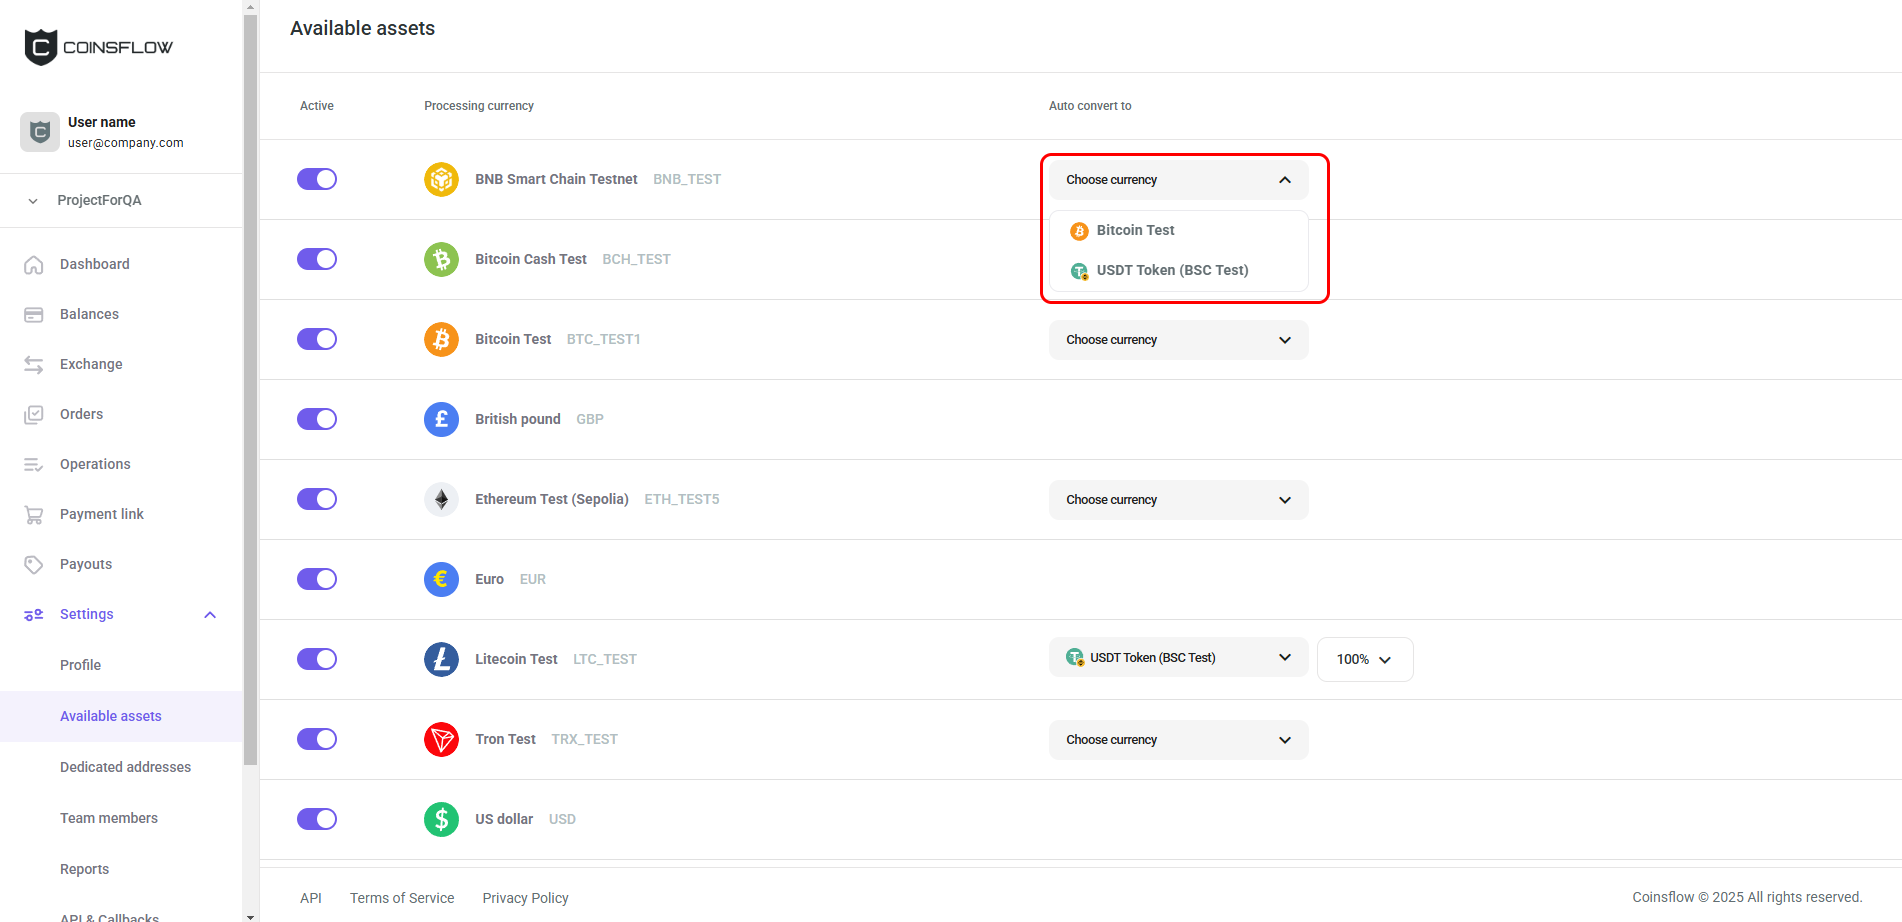Screen dimensions: 1902x922
Task: Click the US dollar currency icon
Action: coord(441,820)
